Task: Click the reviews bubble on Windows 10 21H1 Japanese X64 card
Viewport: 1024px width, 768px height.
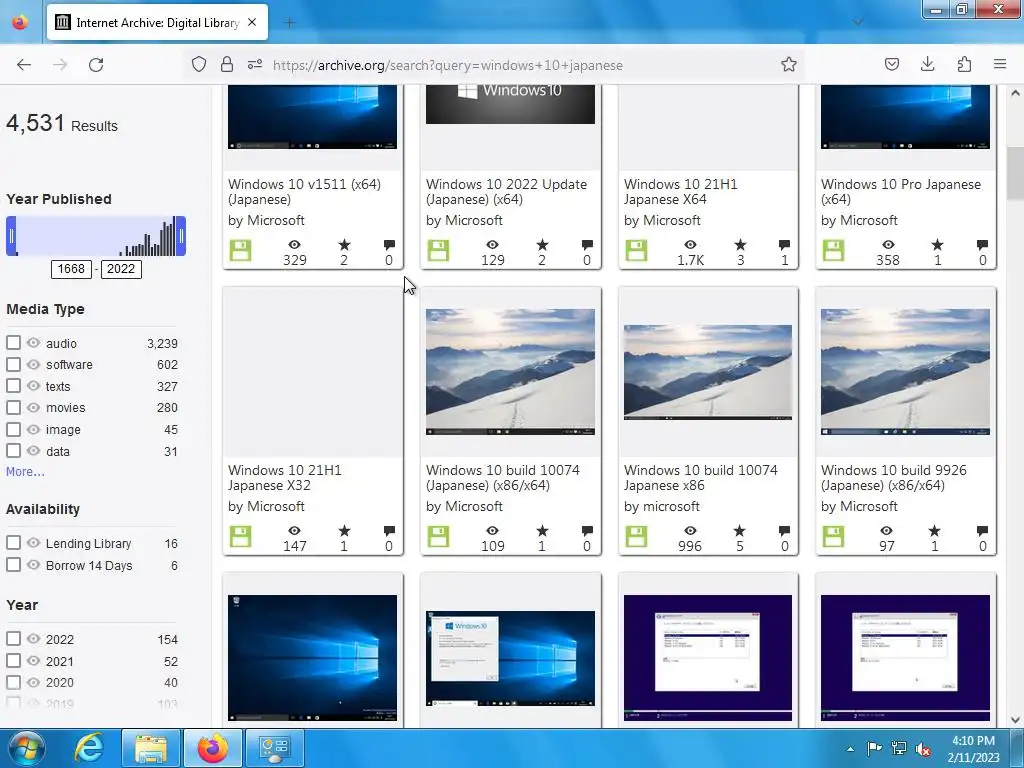Action: coord(784,245)
